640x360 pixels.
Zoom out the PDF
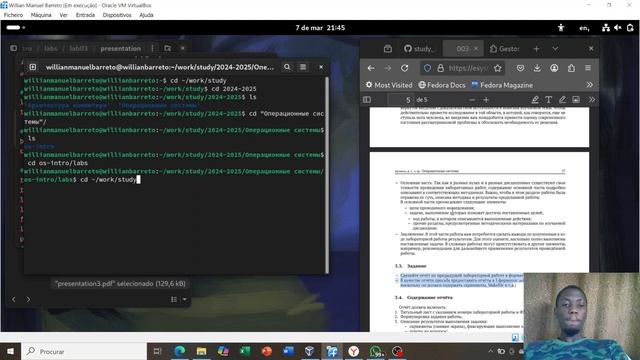(x=472, y=100)
